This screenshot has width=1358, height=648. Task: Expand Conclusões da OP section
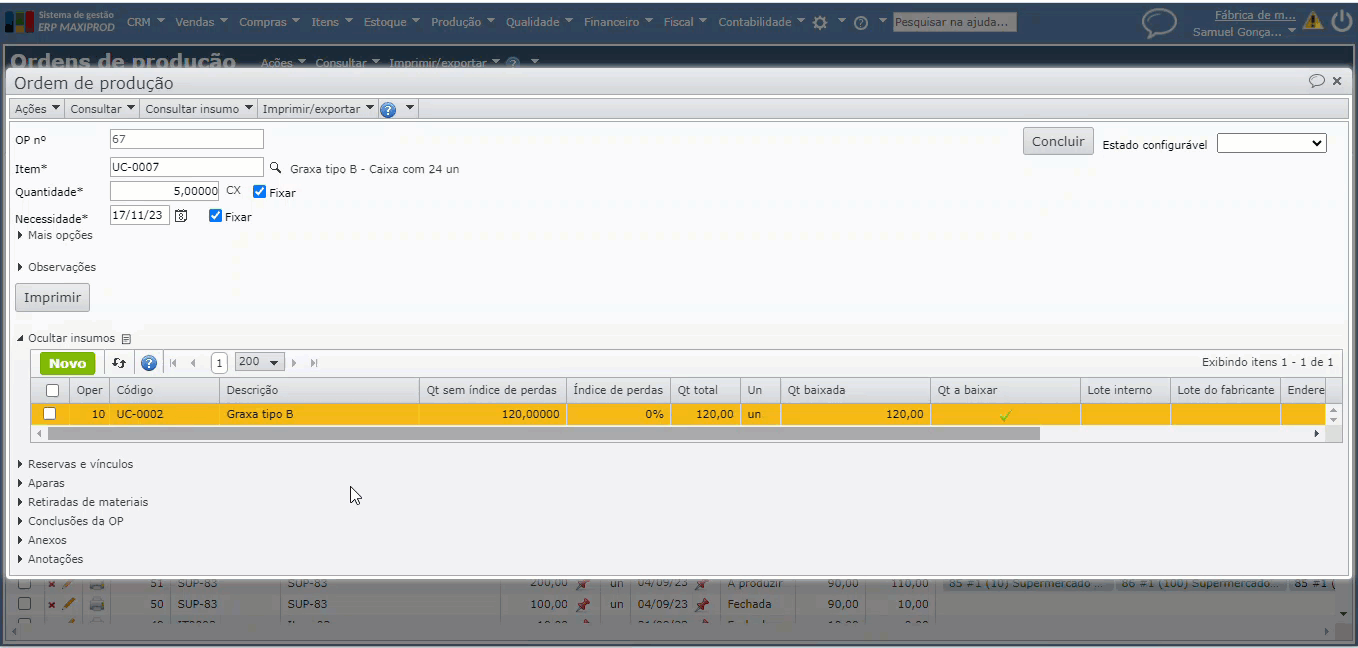[x=70, y=521]
